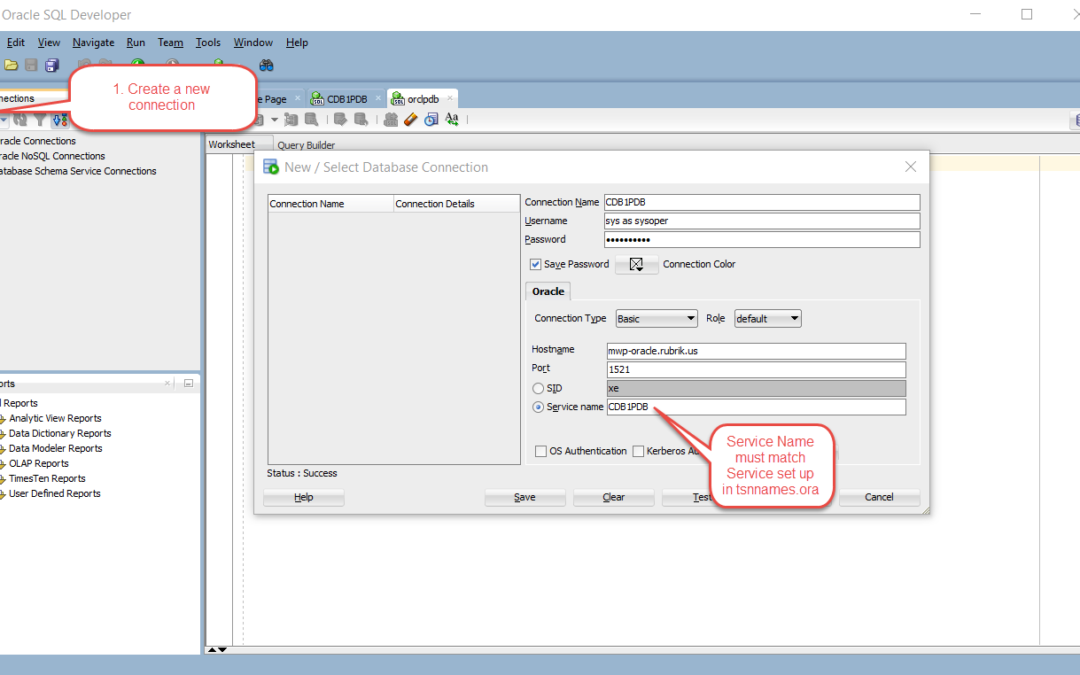Enable the OS Authentication checkbox
1080x675 pixels.
pyautogui.click(x=541, y=451)
